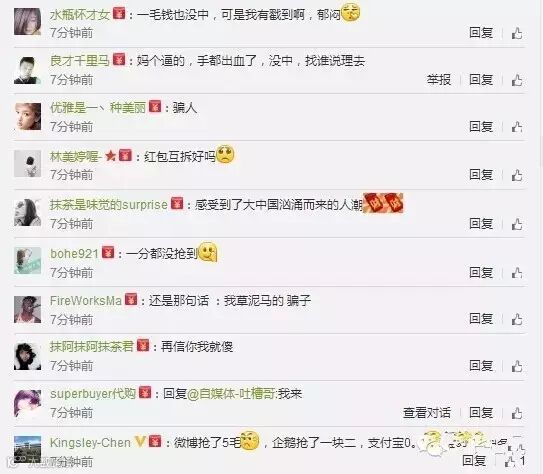Like 良才千里马's comment with thumbs-up
The width and height of the screenshot is (543, 474).
click(x=517, y=80)
